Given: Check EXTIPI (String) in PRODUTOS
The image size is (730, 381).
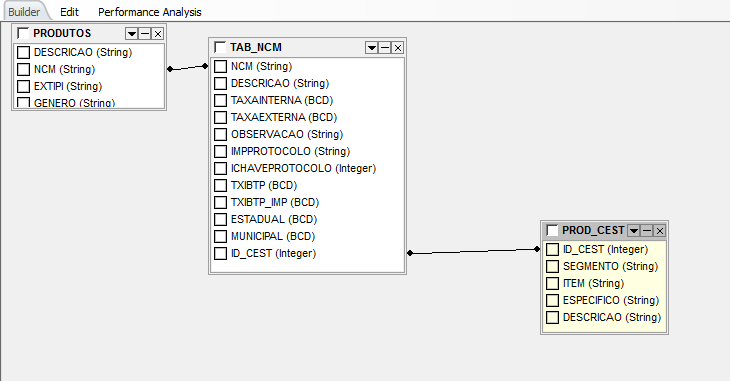Looking at the screenshot, I should pyautogui.click(x=23, y=86).
